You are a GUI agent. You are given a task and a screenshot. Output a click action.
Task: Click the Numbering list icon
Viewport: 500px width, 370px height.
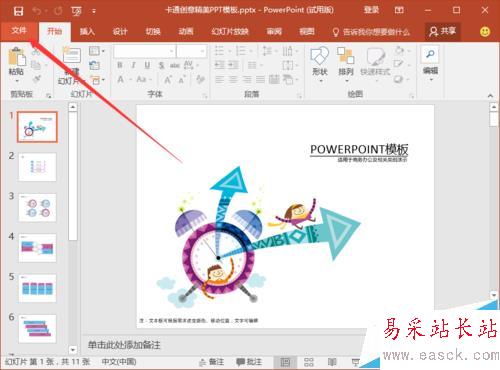[x=240, y=51]
